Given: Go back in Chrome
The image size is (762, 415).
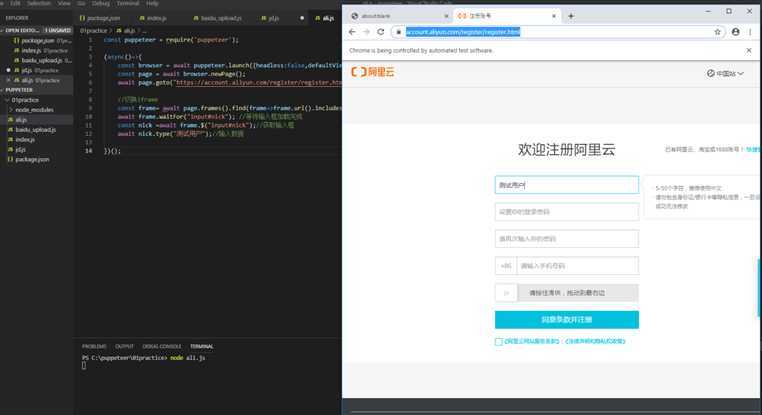Looking at the screenshot, I should click(352, 32).
